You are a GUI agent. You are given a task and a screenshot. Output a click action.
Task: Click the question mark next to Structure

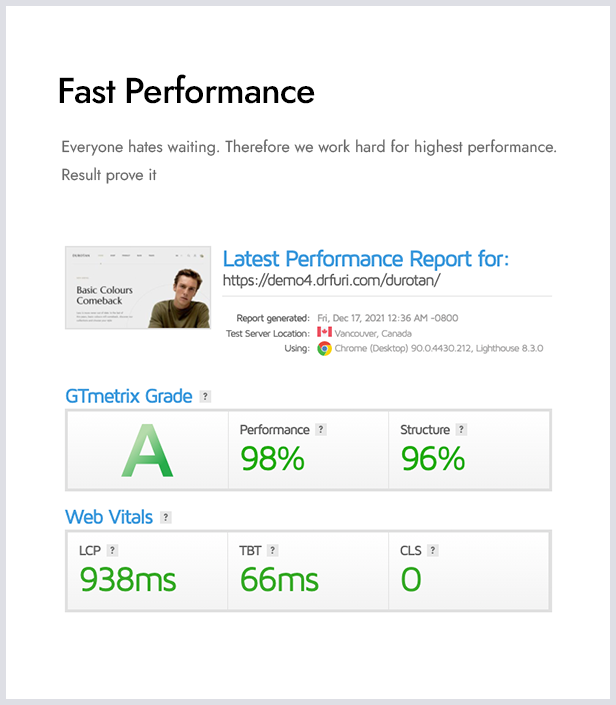pyautogui.click(x=461, y=430)
